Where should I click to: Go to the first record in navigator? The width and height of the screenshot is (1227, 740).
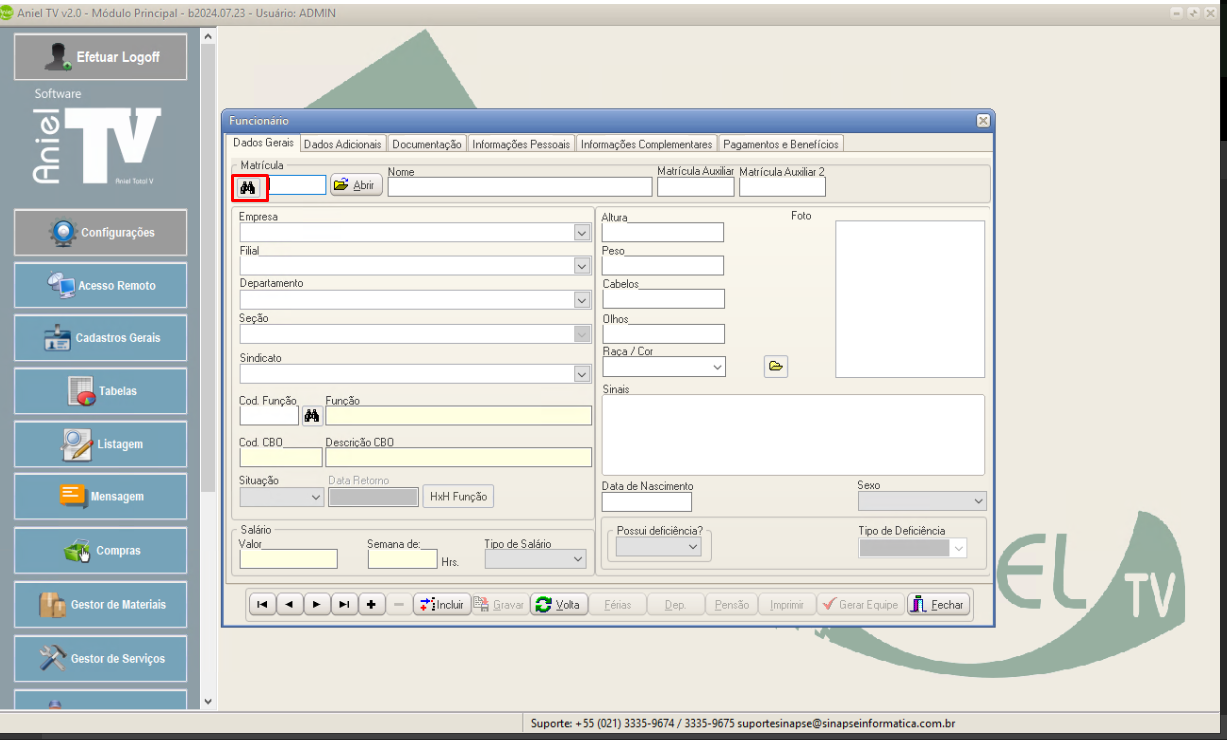[x=262, y=605]
